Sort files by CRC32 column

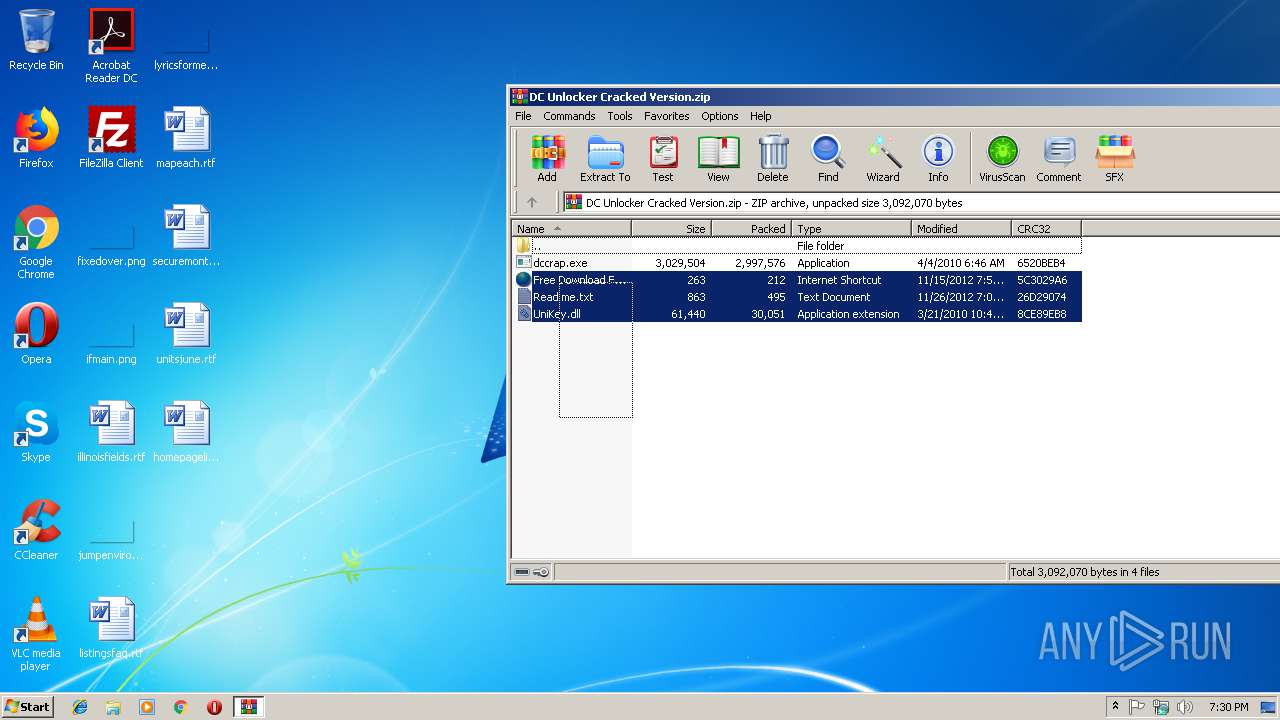[1046, 229]
